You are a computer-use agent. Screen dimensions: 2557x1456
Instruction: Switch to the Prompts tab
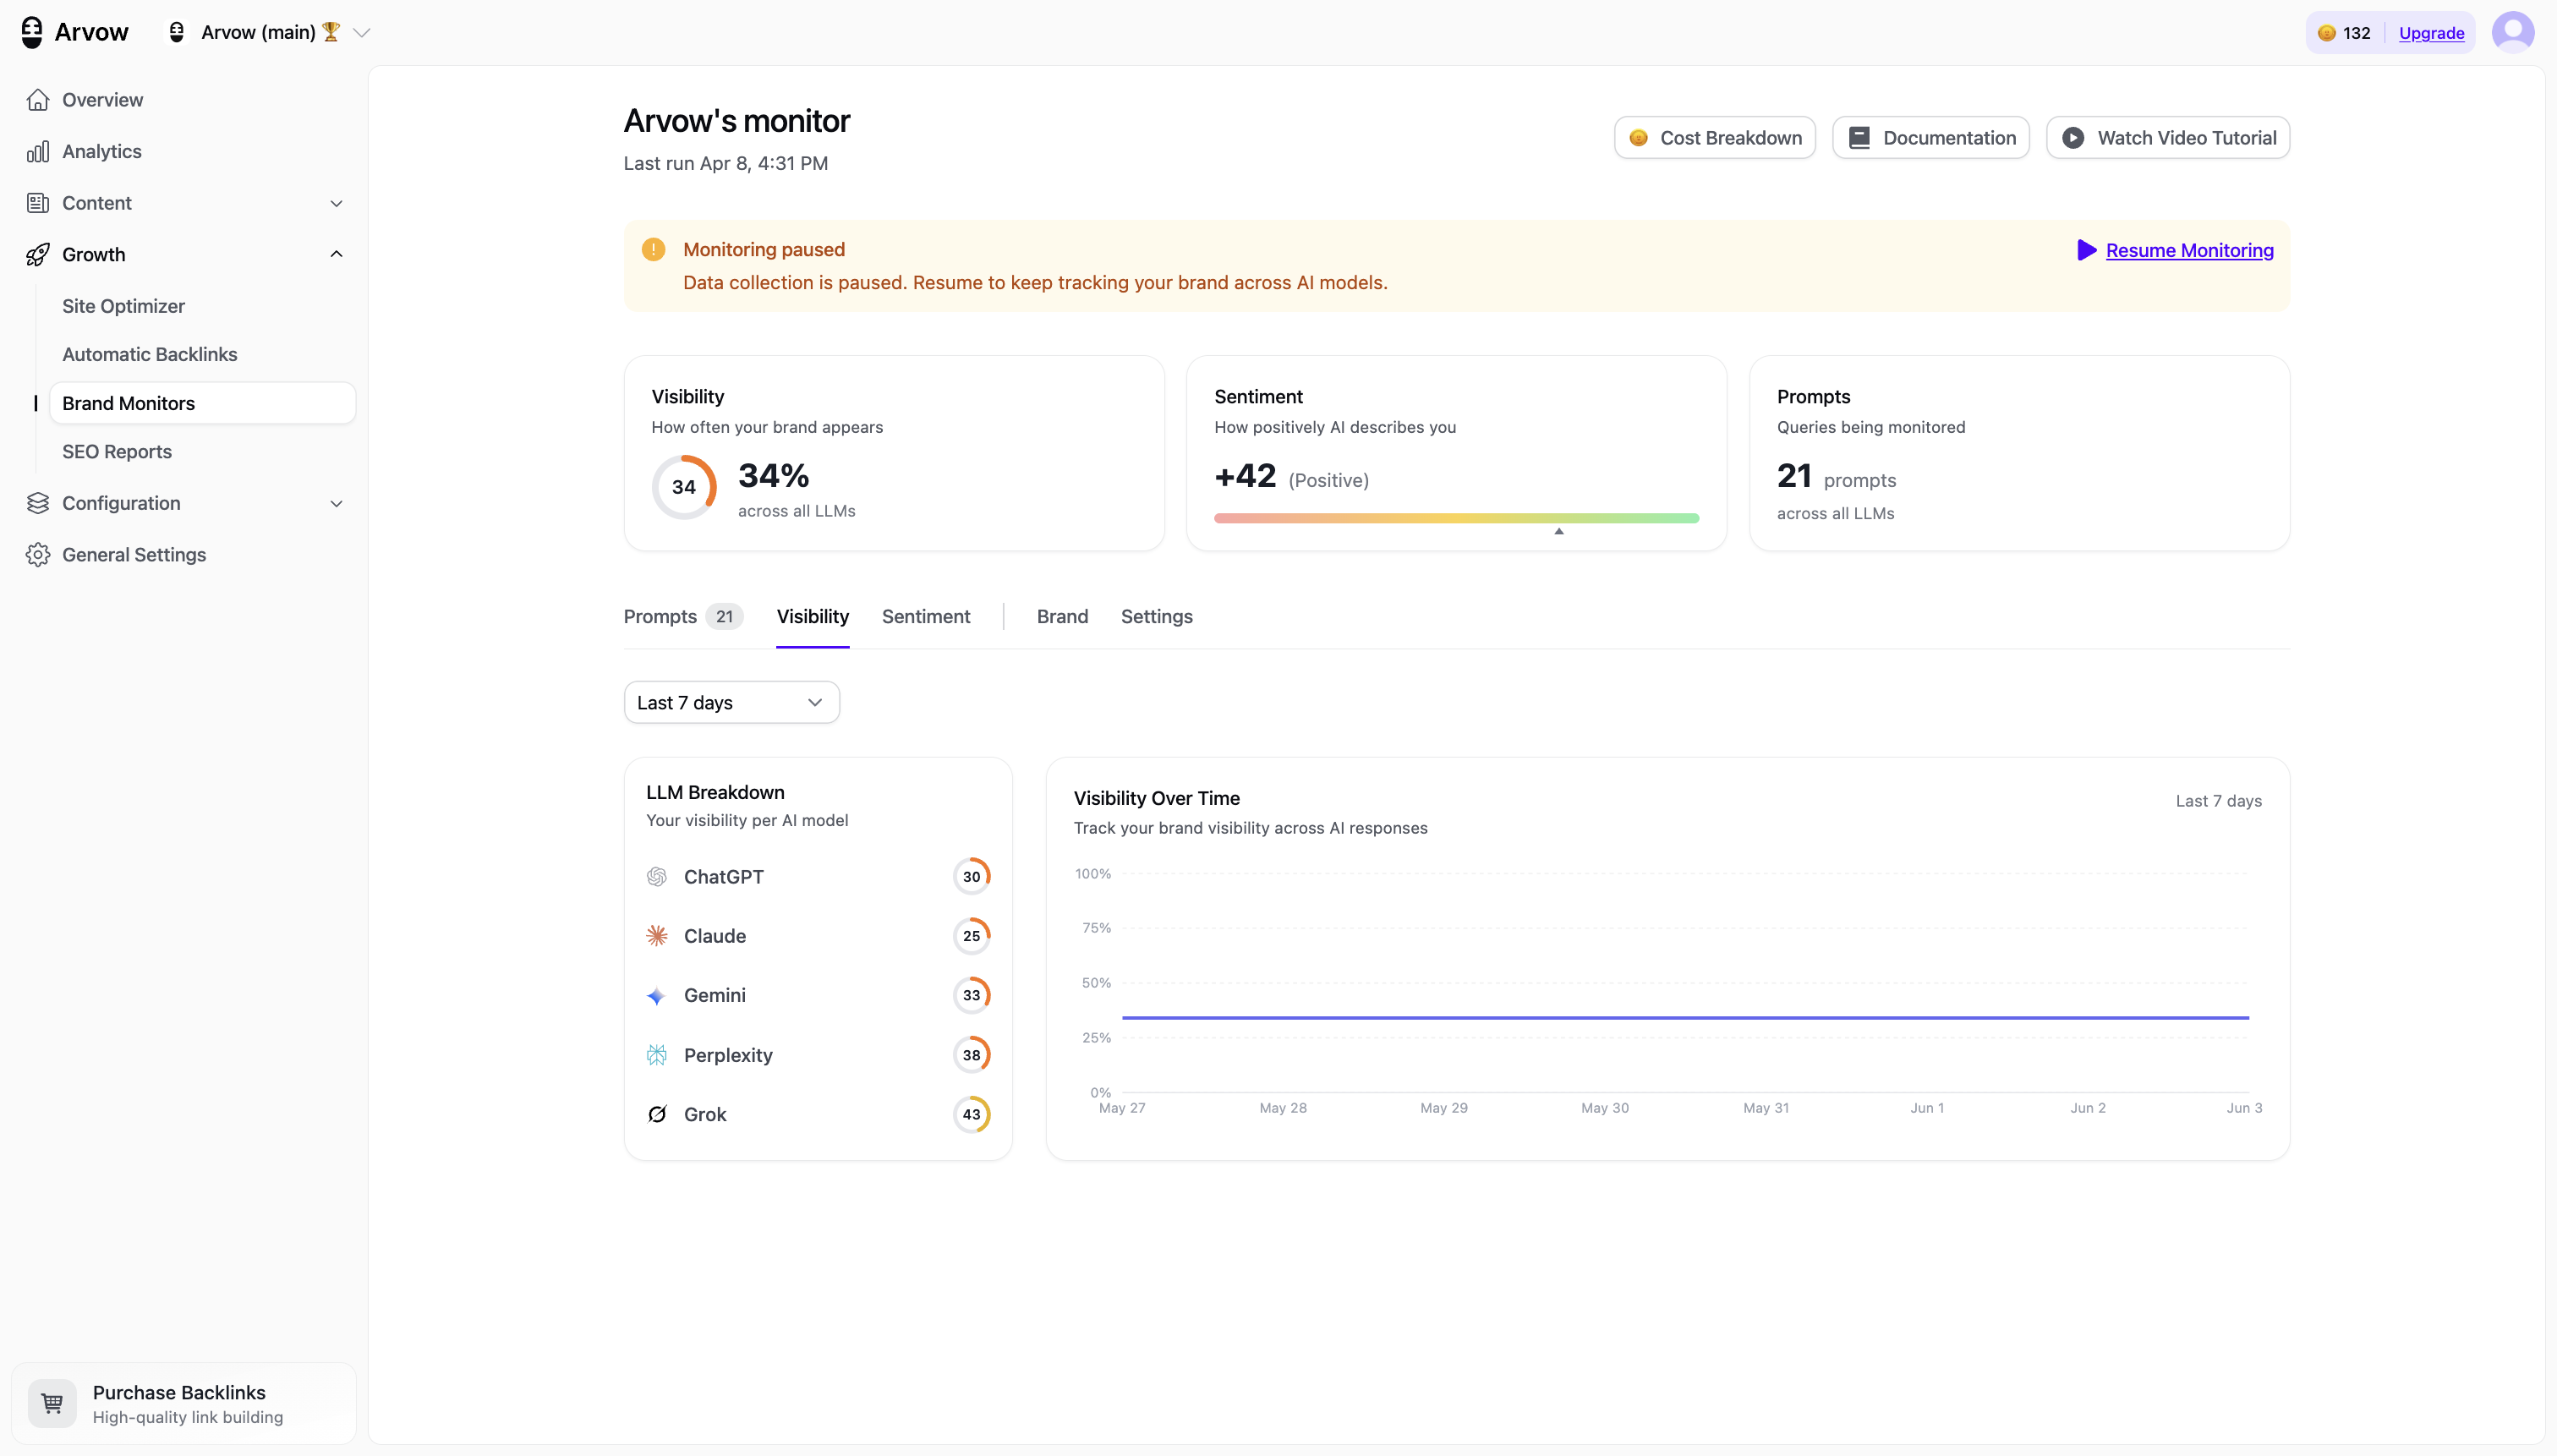point(683,617)
